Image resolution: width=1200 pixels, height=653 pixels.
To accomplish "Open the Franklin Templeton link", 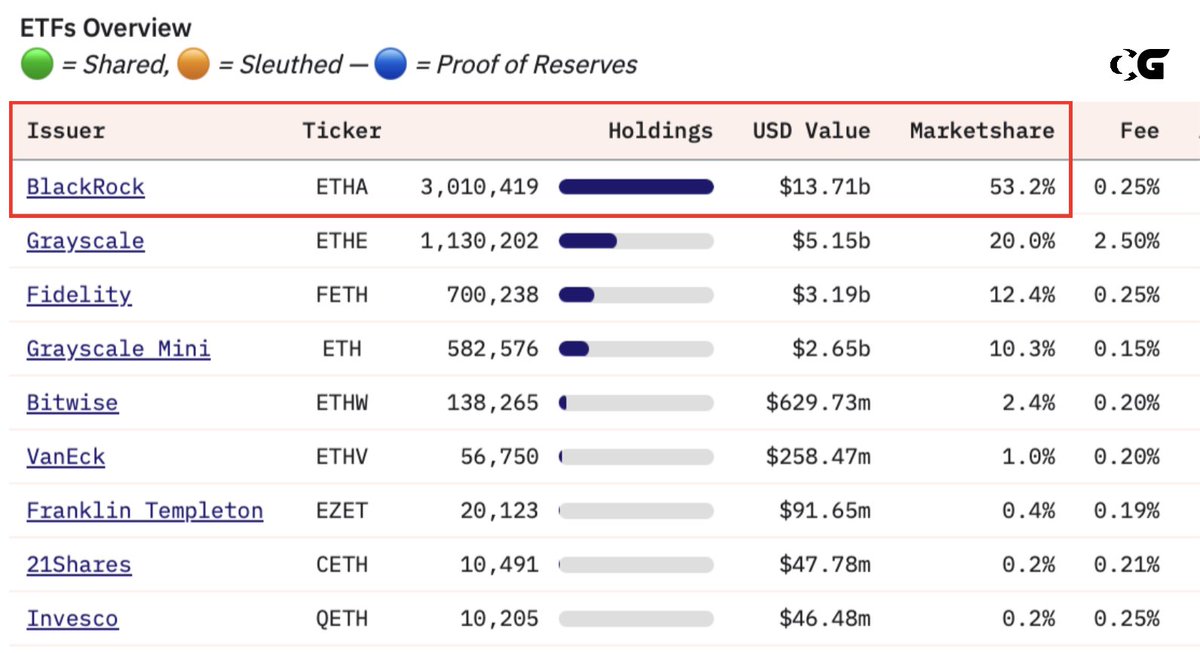I will (145, 511).
